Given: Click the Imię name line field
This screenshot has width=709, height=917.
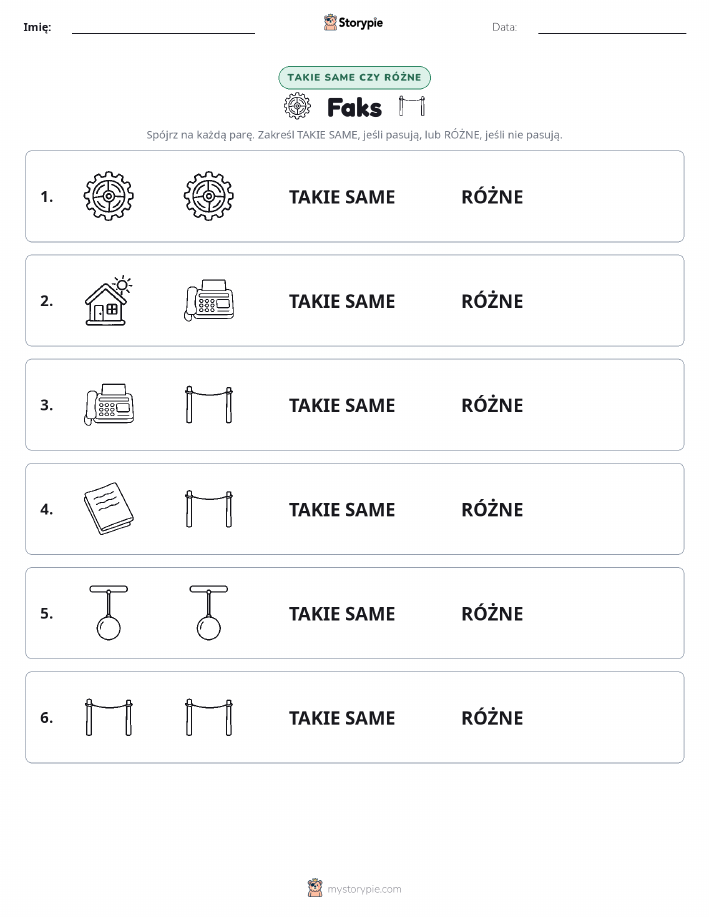Looking at the screenshot, I should pos(163,27).
